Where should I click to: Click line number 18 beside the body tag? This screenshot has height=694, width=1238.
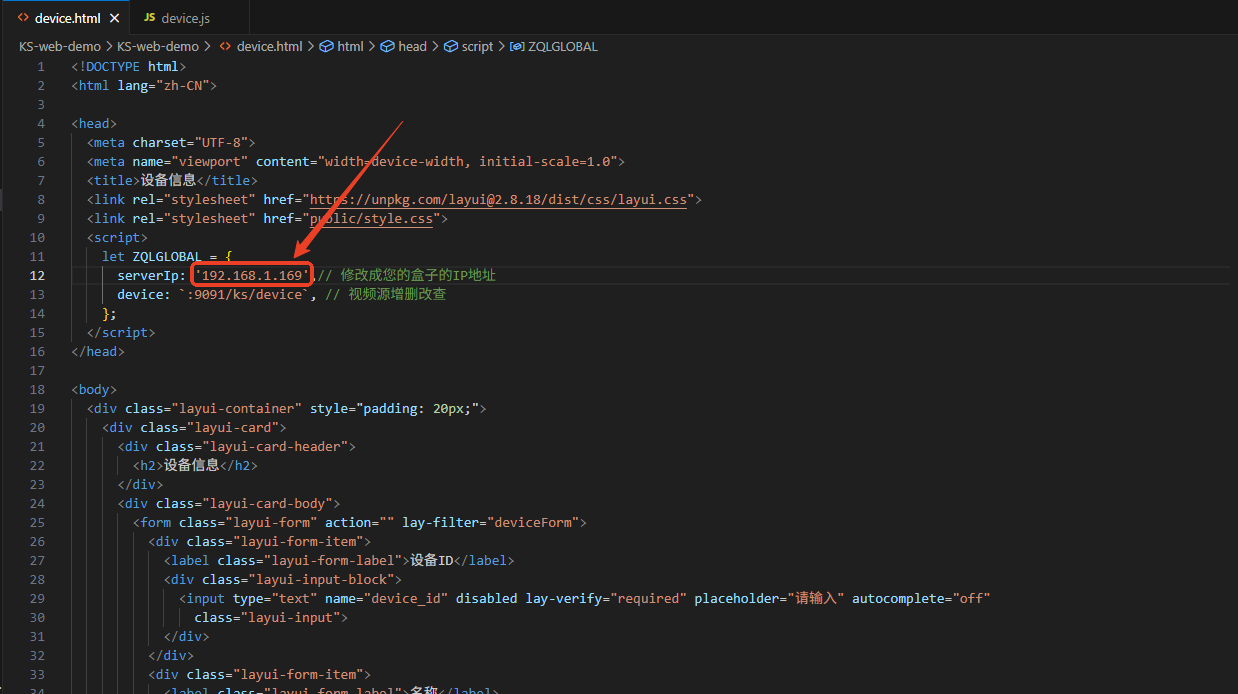point(38,390)
